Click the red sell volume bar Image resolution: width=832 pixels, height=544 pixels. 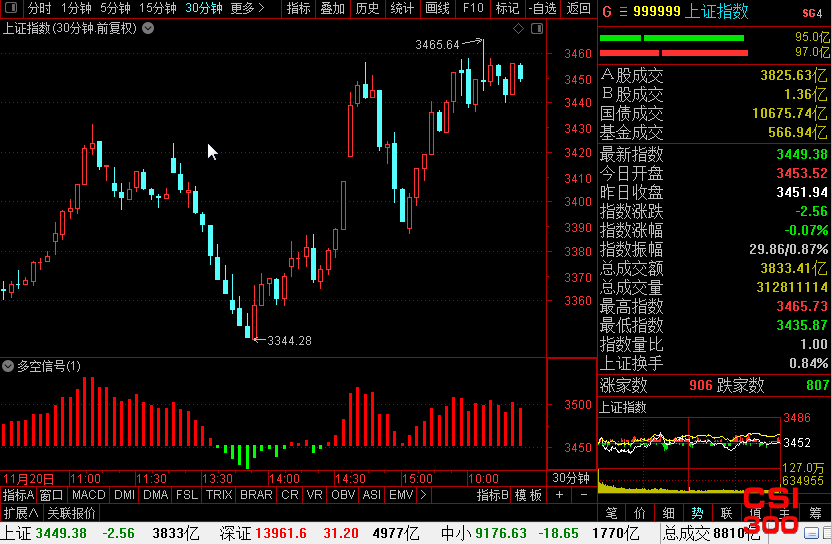674,53
